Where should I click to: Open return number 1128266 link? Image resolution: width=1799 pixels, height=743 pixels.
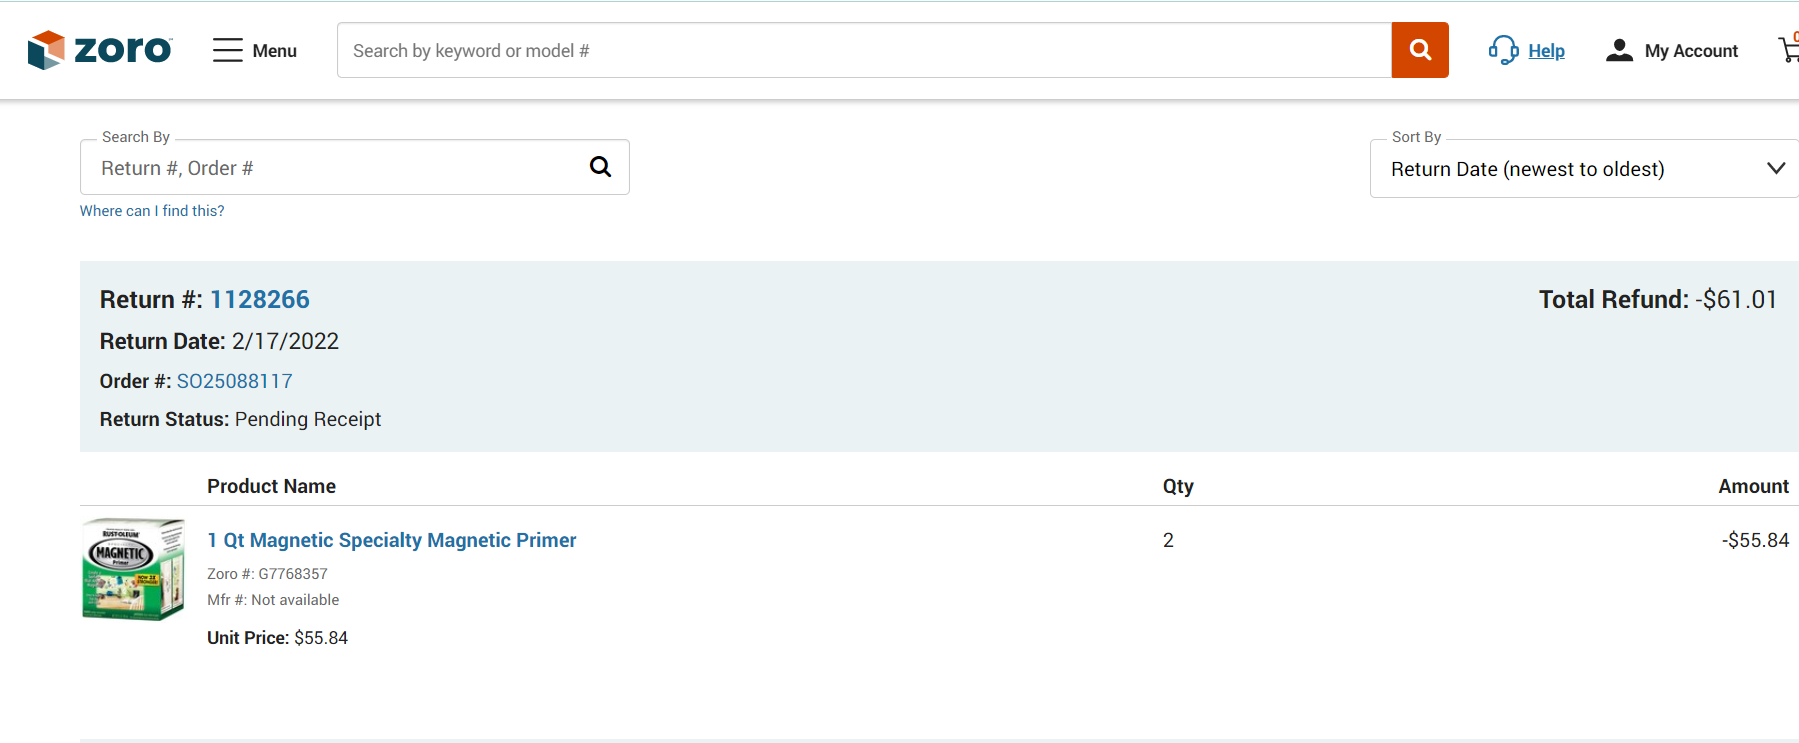pyautogui.click(x=260, y=299)
